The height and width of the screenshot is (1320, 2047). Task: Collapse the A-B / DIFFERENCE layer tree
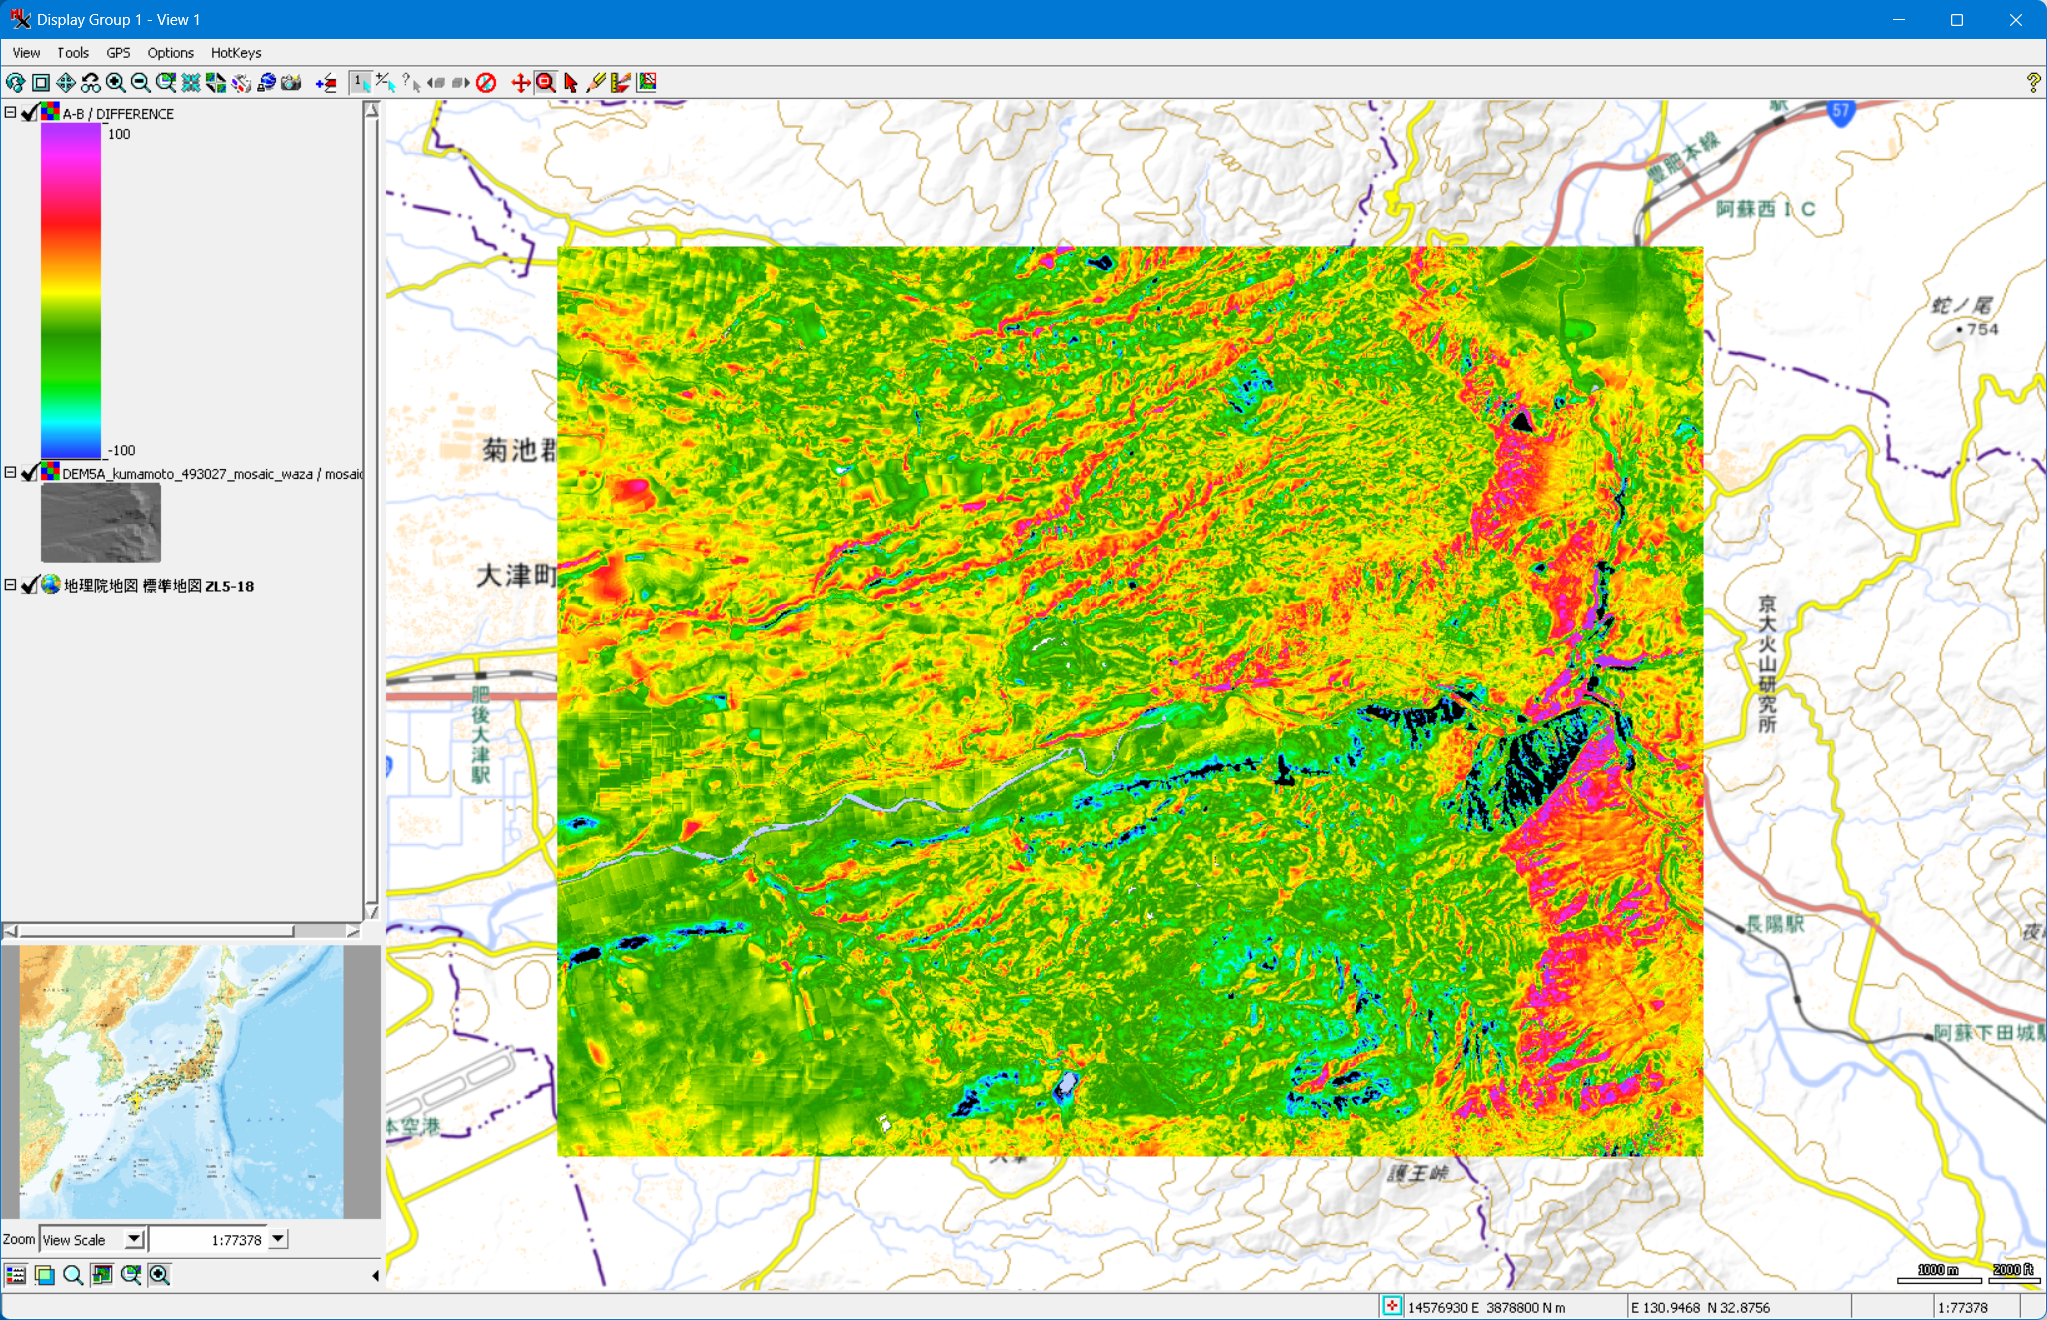click(10, 113)
